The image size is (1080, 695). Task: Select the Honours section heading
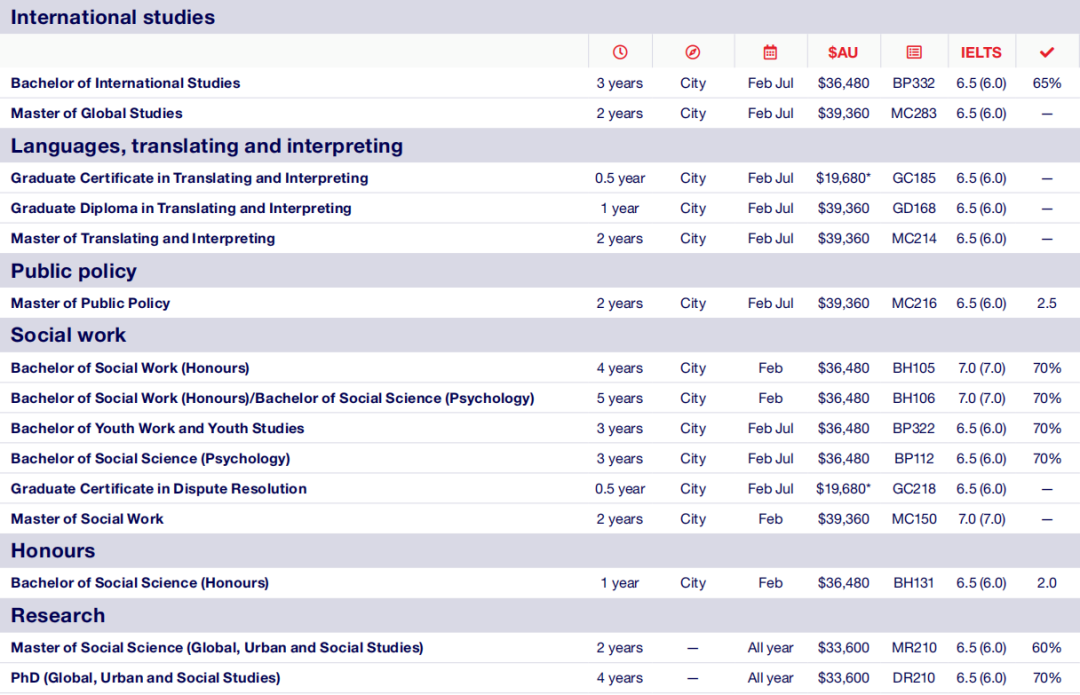(53, 551)
